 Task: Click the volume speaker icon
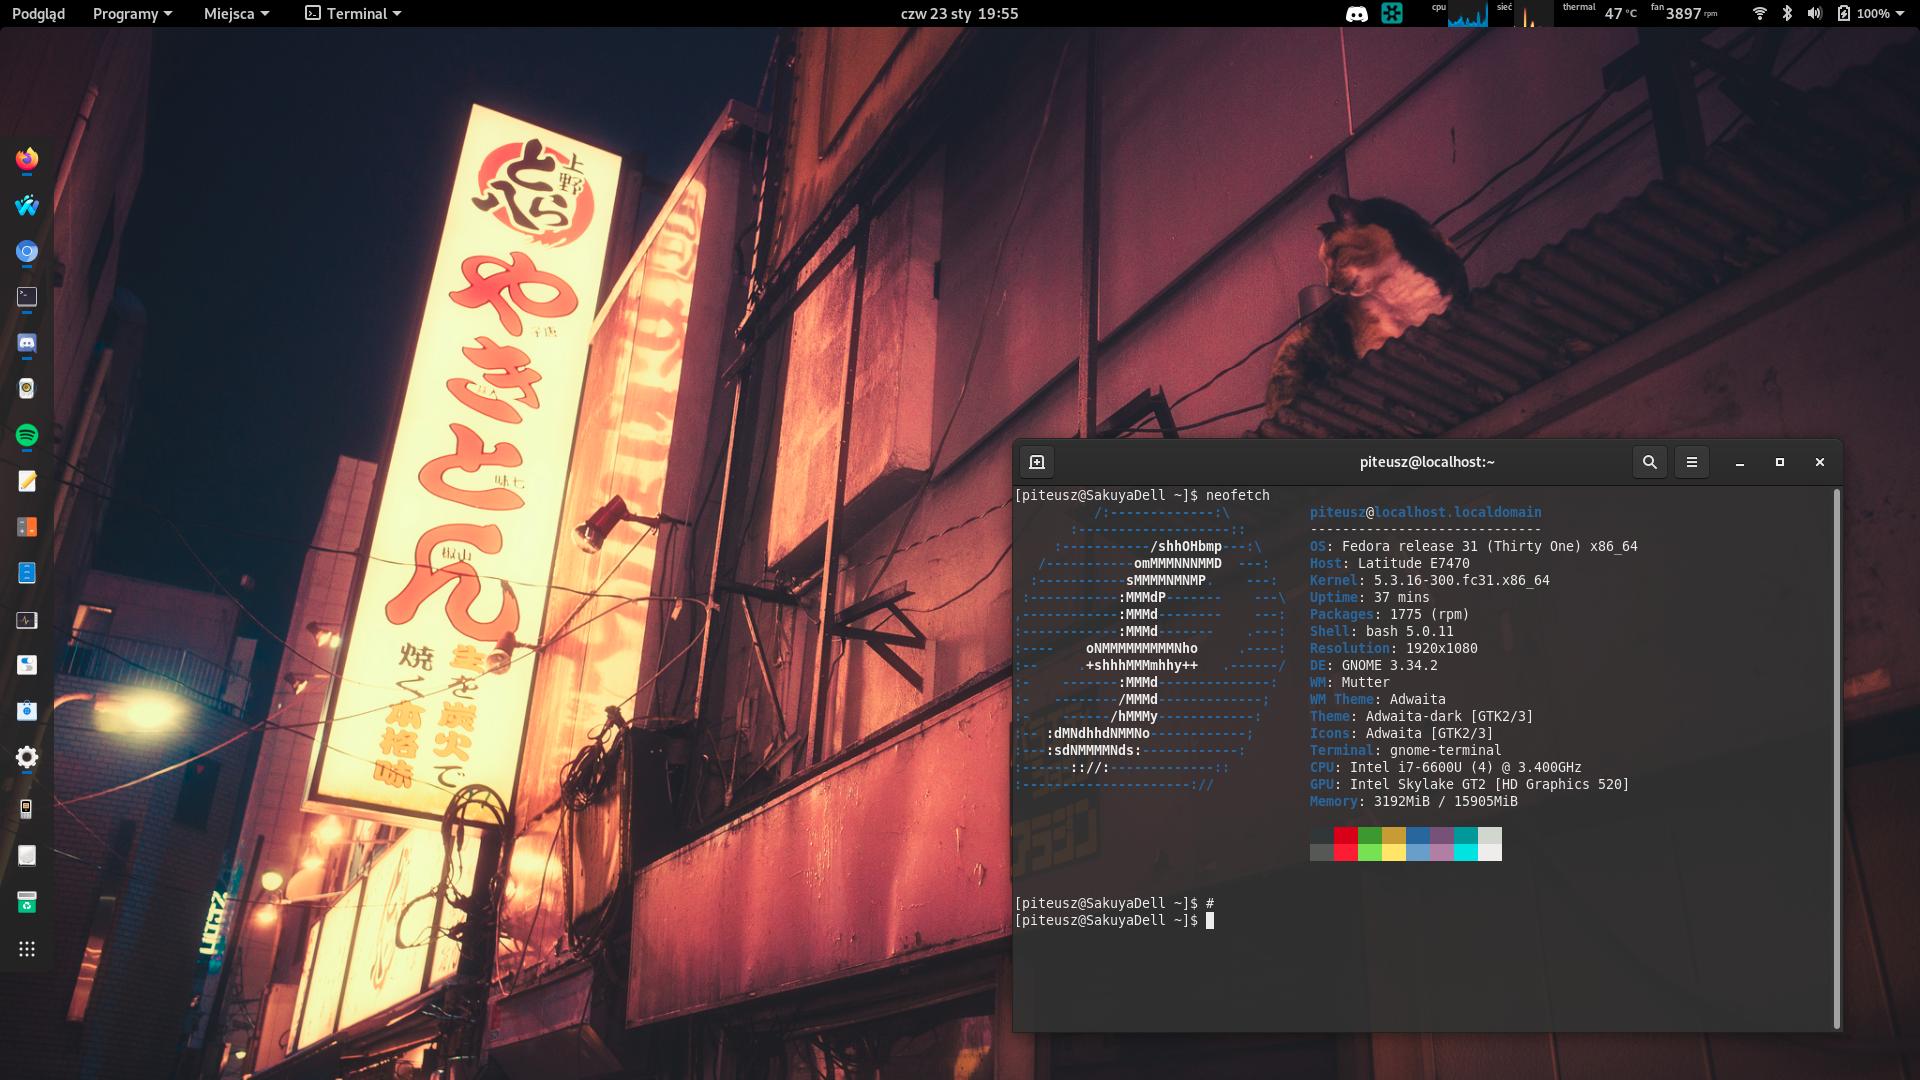tap(1815, 13)
